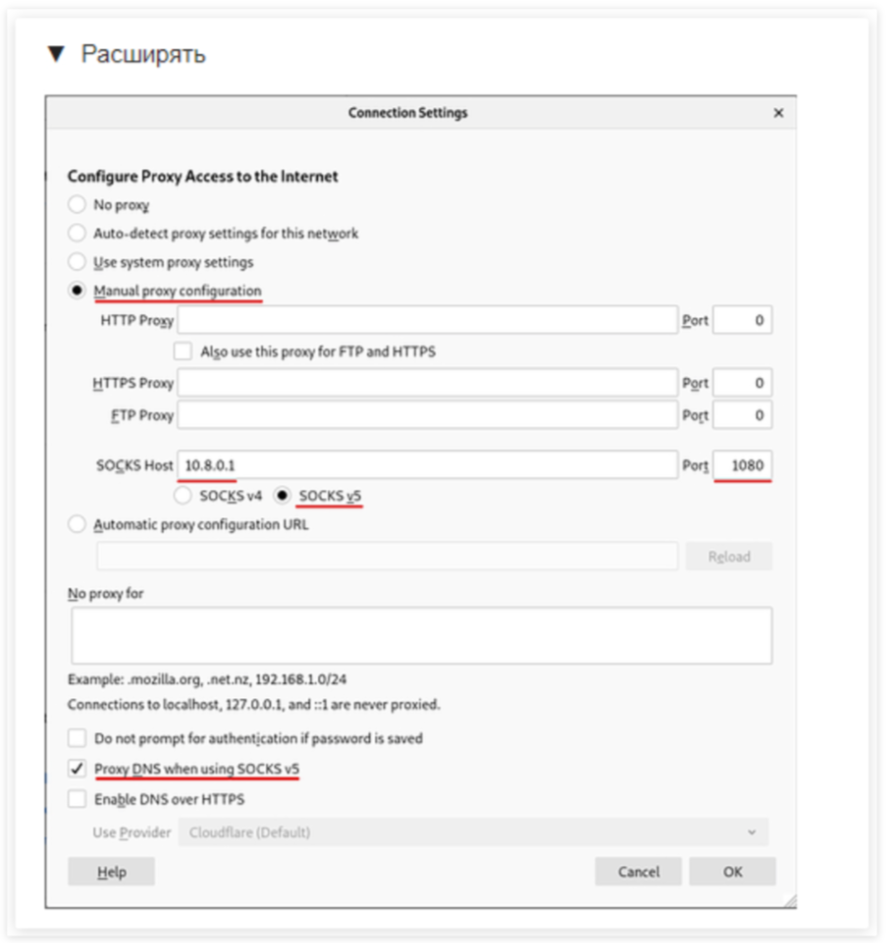Select the SOCKS v5 radio button
Screen dimensions: 886x943
(x=282, y=495)
